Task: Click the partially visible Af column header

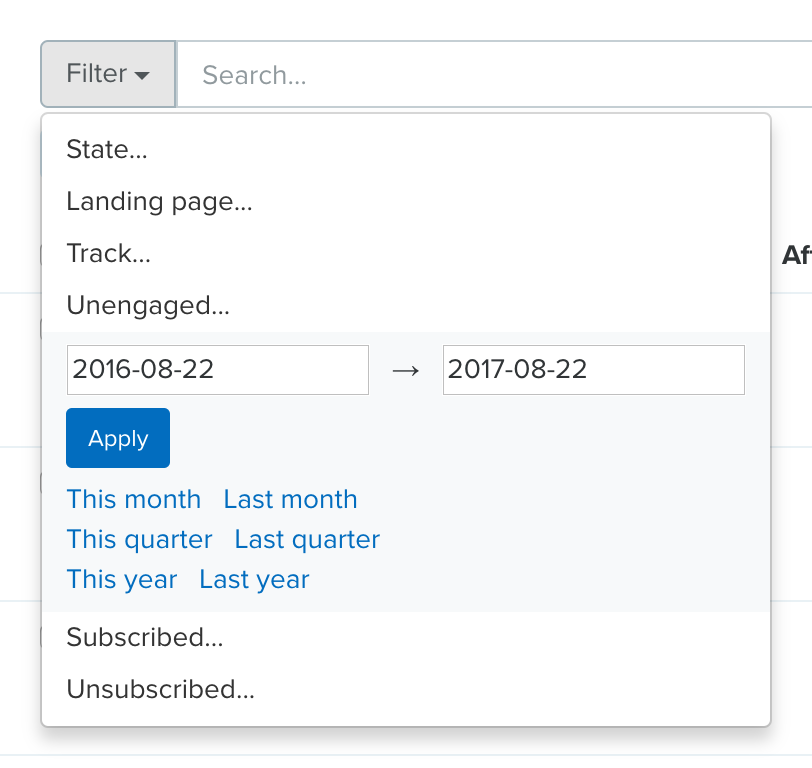Action: (x=796, y=255)
